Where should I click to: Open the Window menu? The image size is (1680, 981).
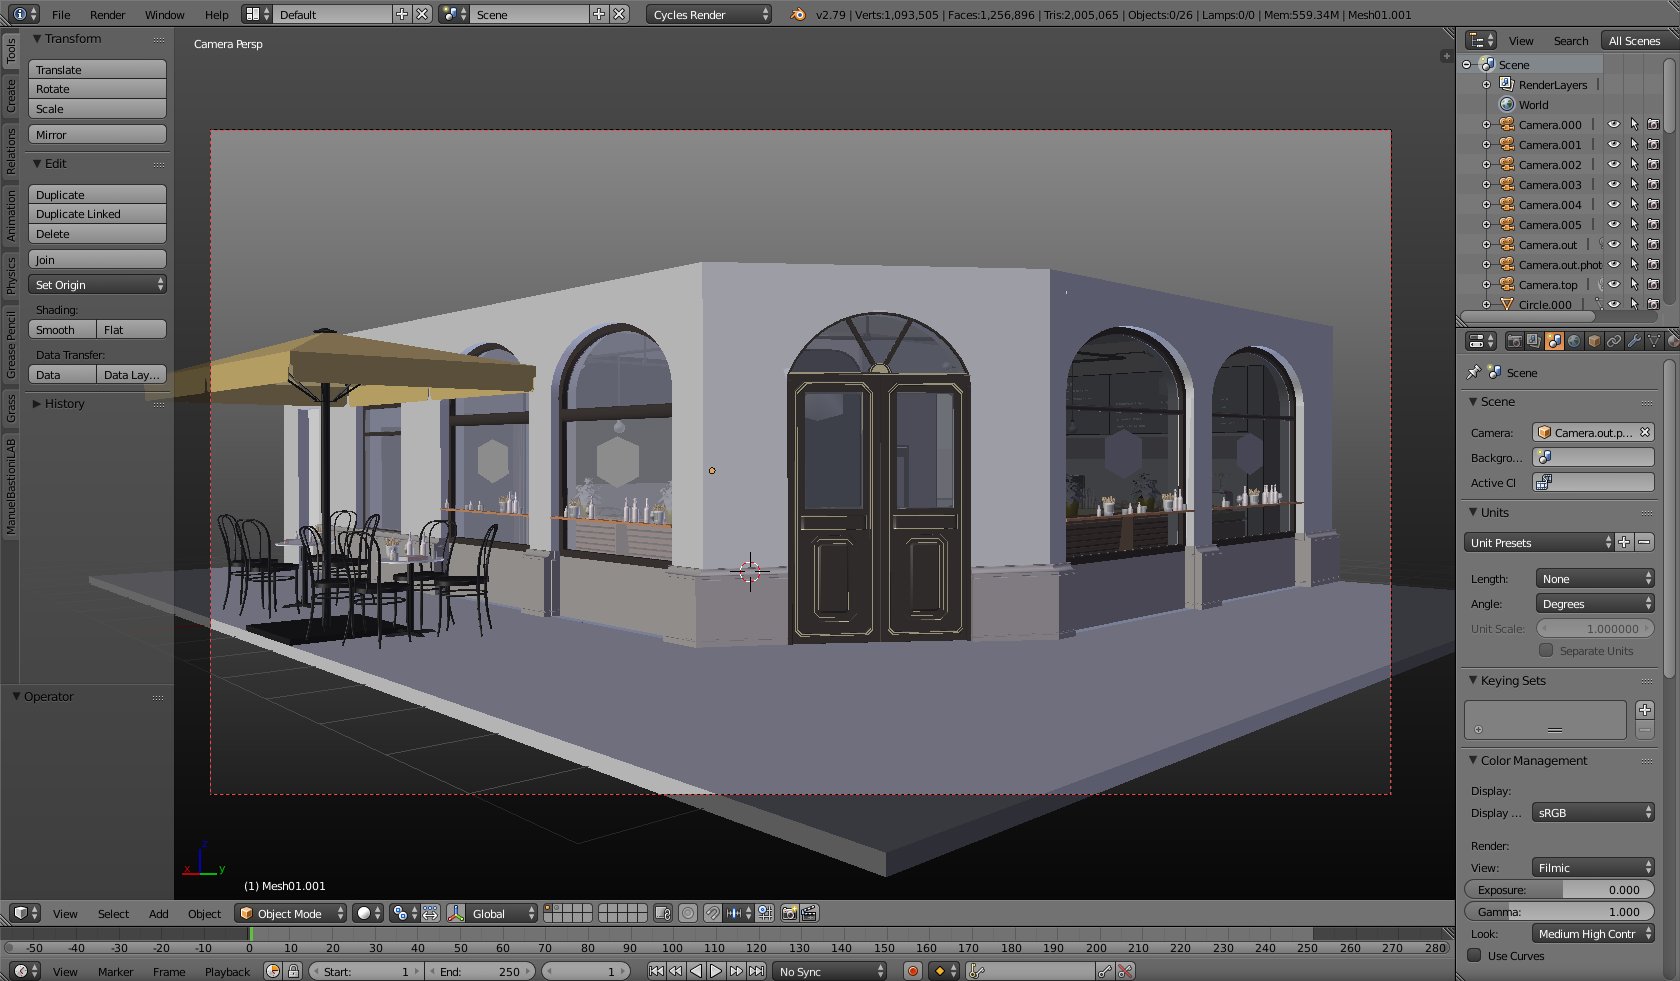tap(164, 15)
